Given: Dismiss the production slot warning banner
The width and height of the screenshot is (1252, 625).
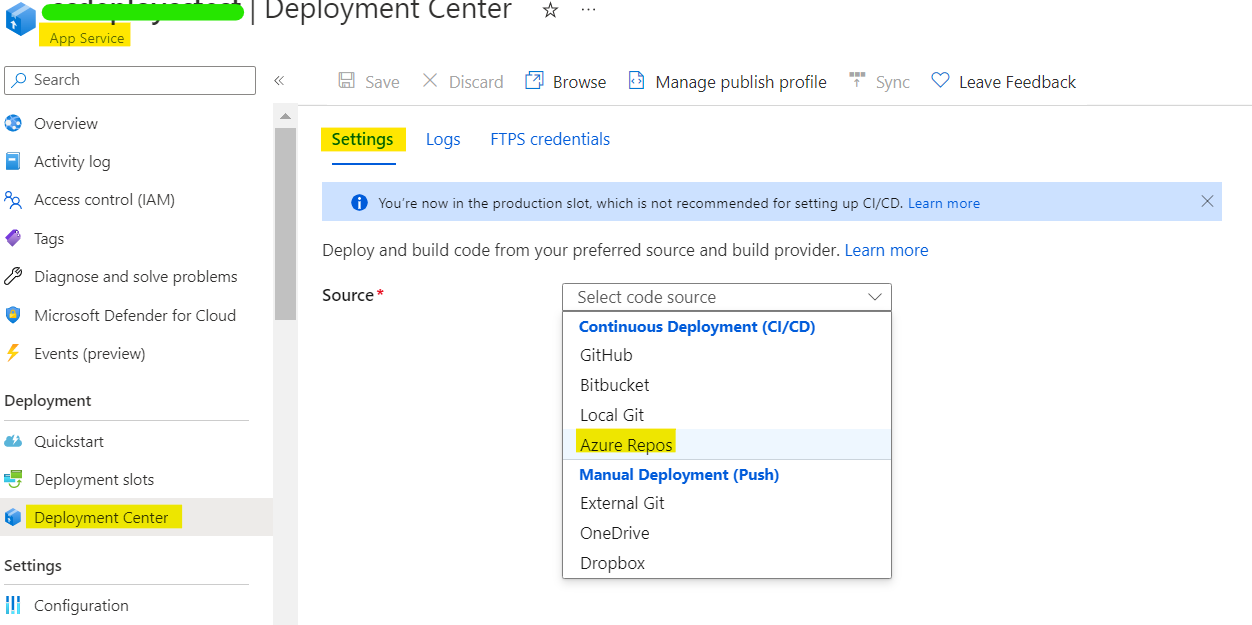Looking at the screenshot, I should pyautogui.click(x=1207, y=201).
